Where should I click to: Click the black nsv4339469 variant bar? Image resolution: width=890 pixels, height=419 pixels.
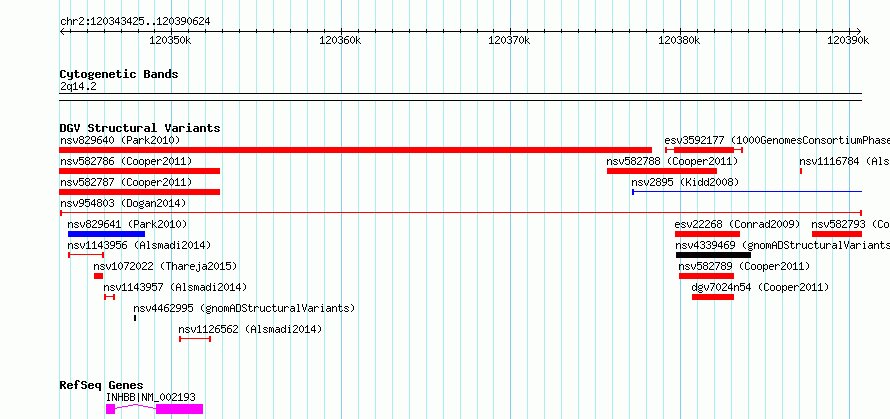[x=713, y=255]
